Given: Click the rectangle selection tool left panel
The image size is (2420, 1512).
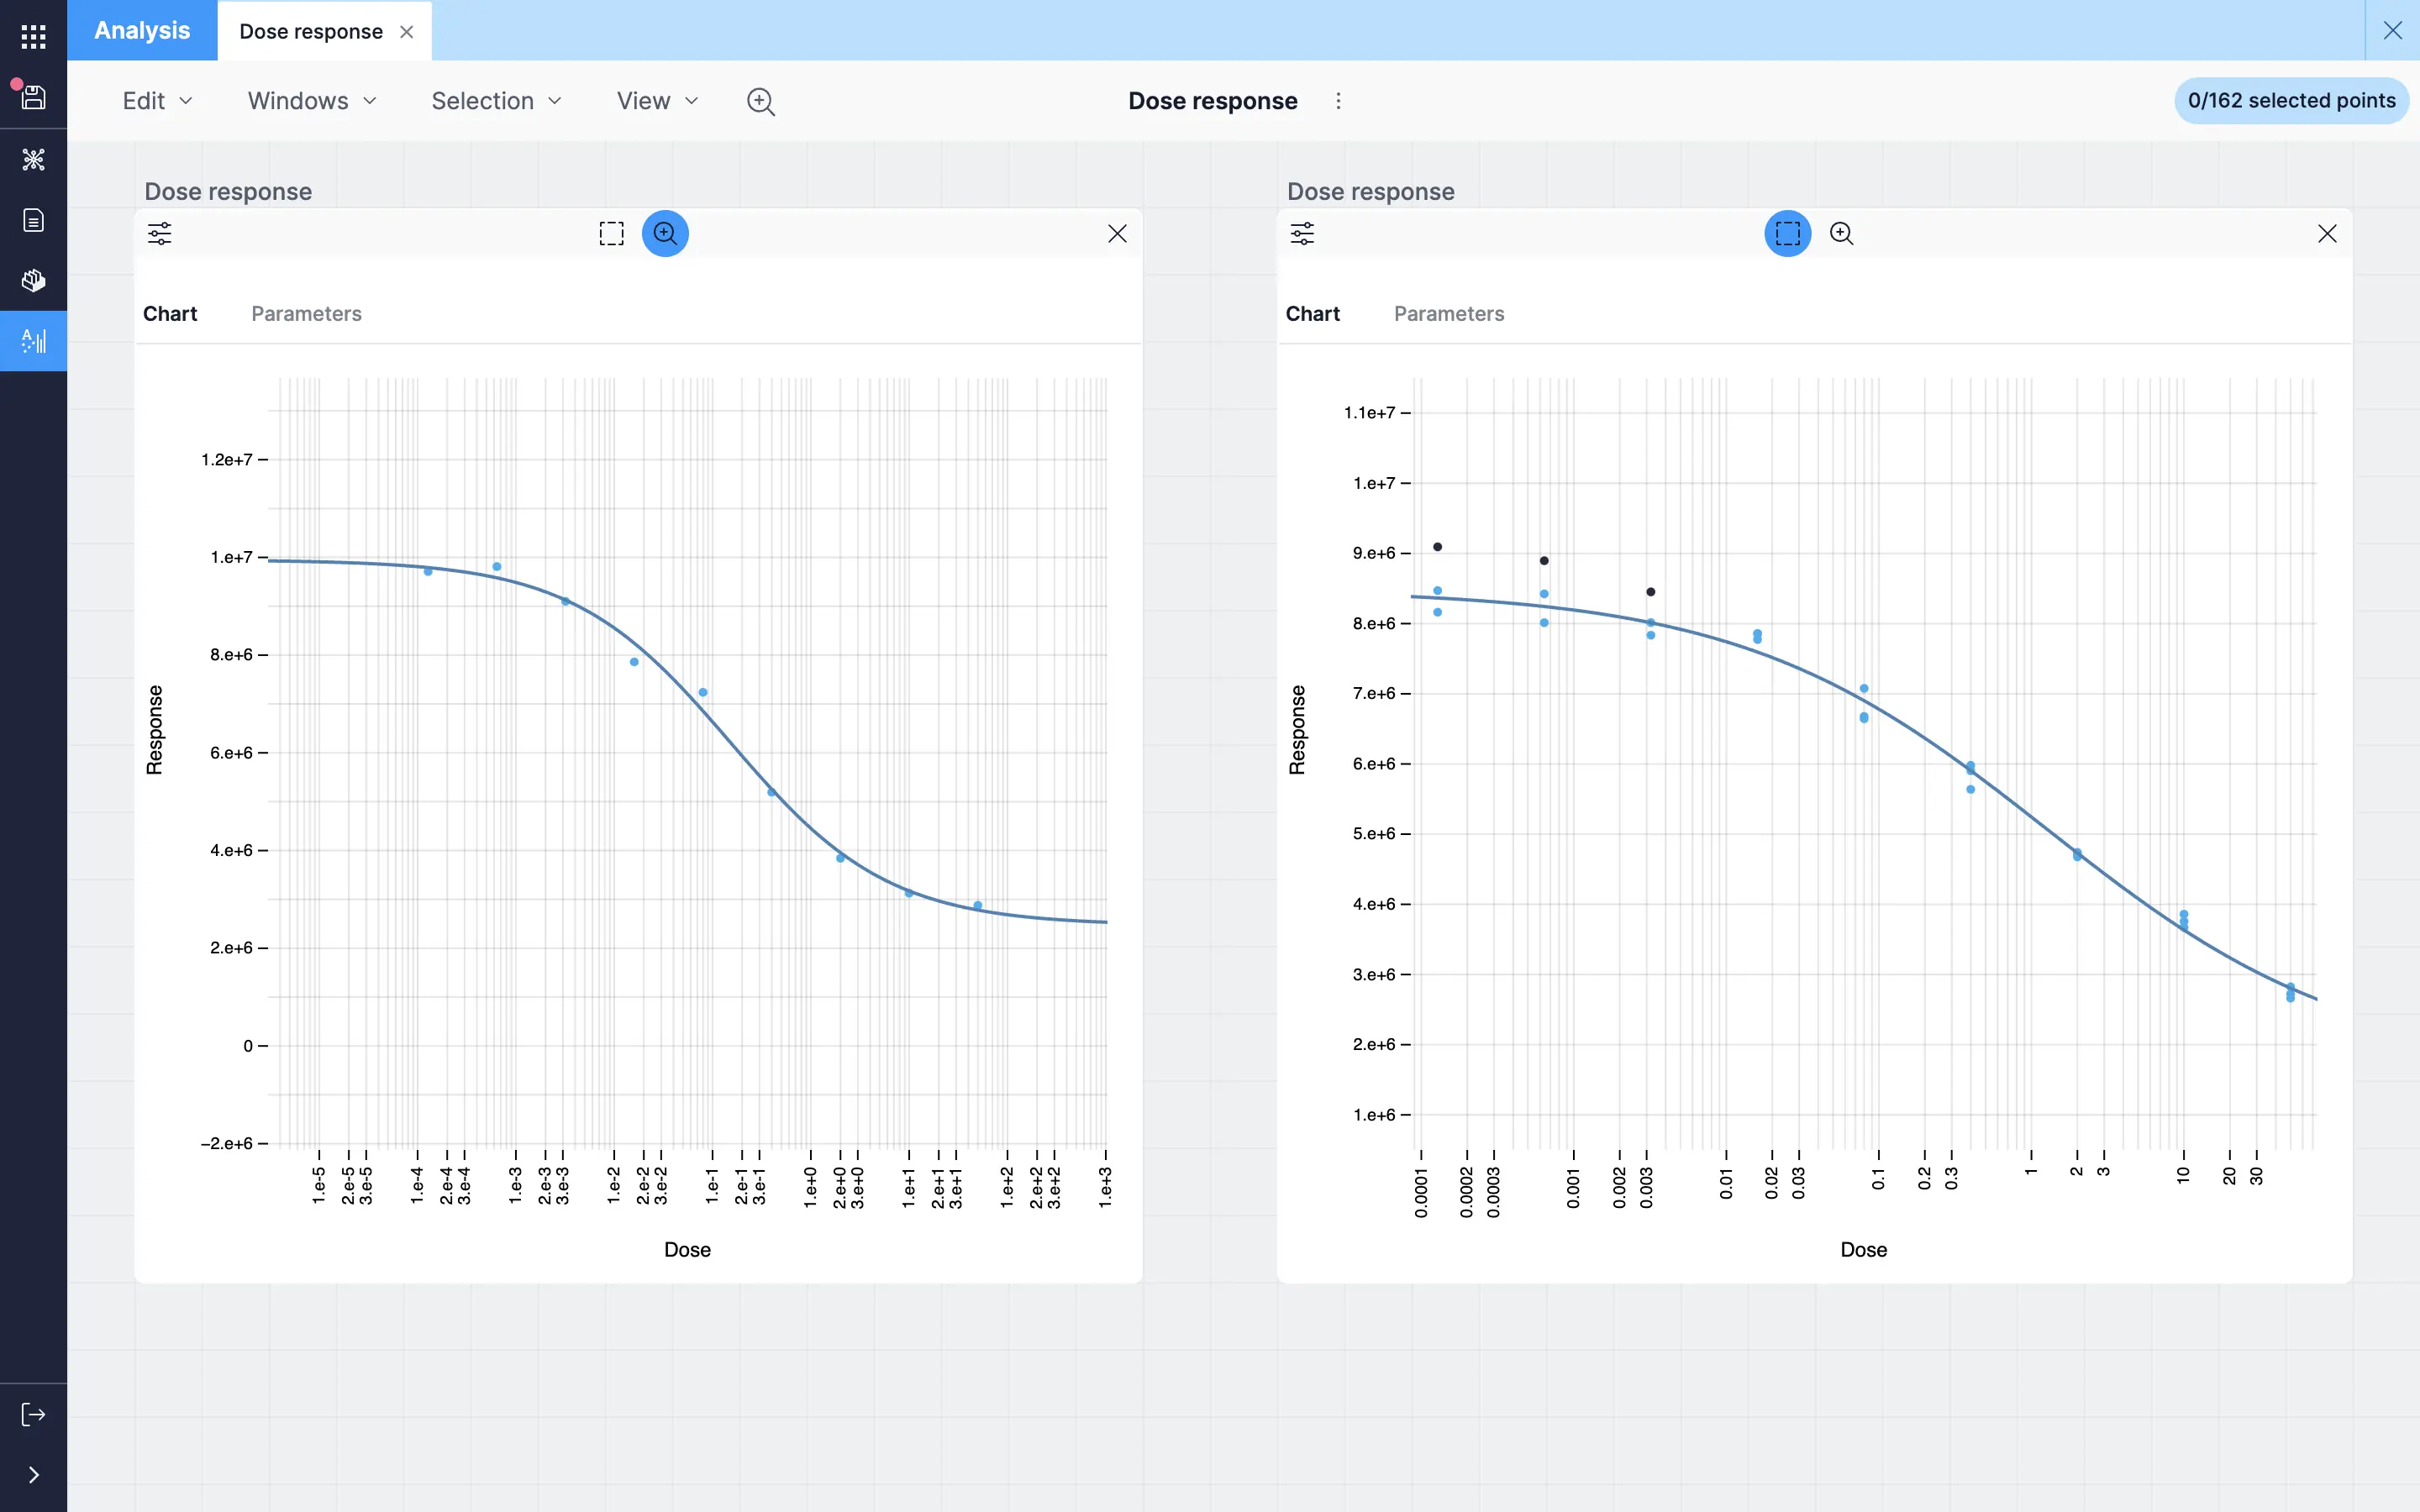Looking at the screenshot, I should 610,234.
